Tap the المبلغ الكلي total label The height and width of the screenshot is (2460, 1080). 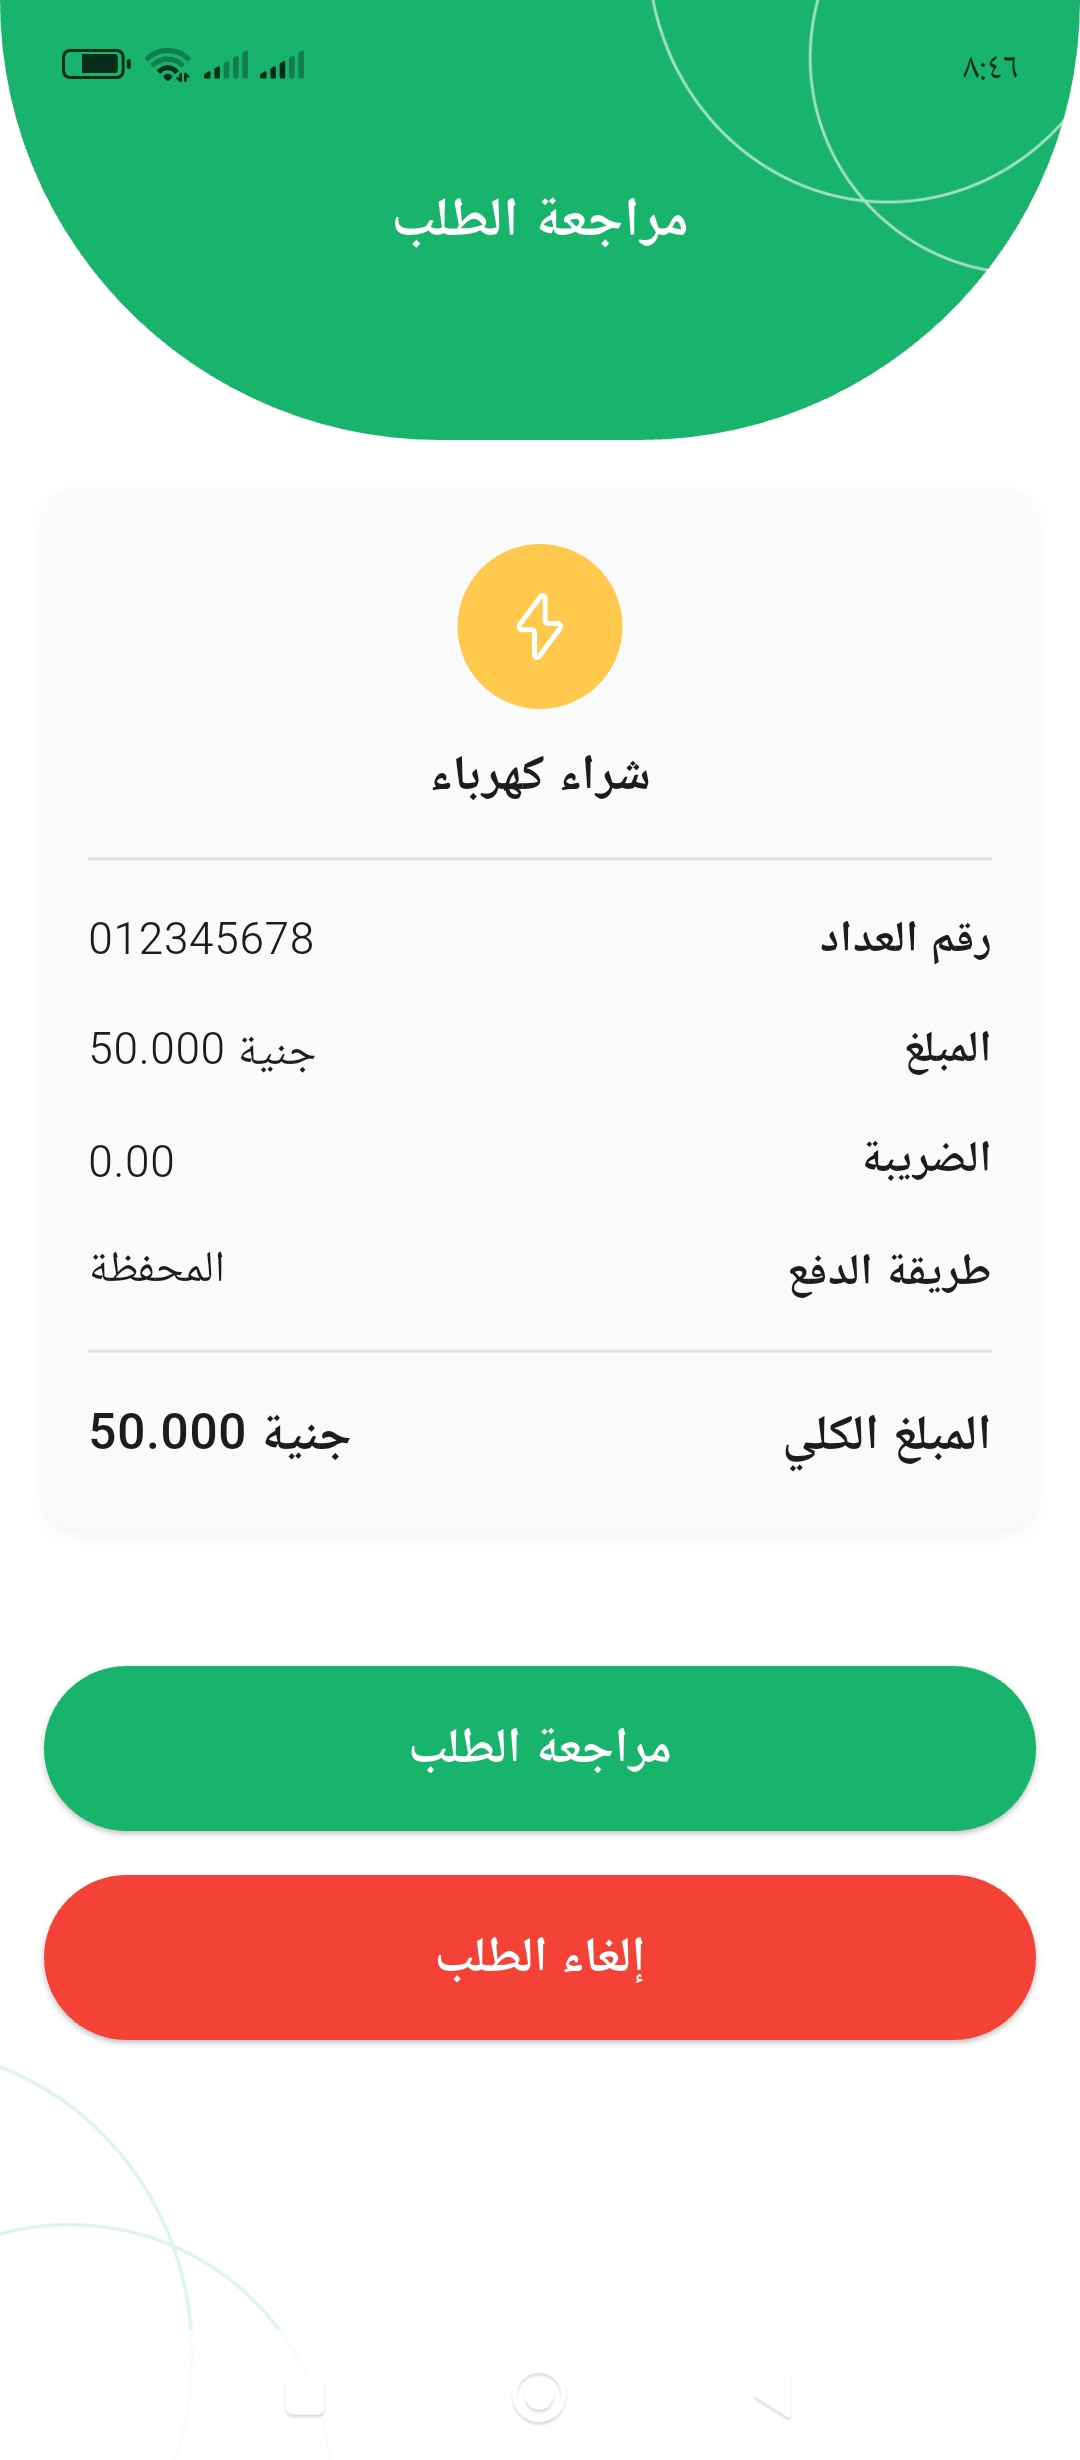887,1436
